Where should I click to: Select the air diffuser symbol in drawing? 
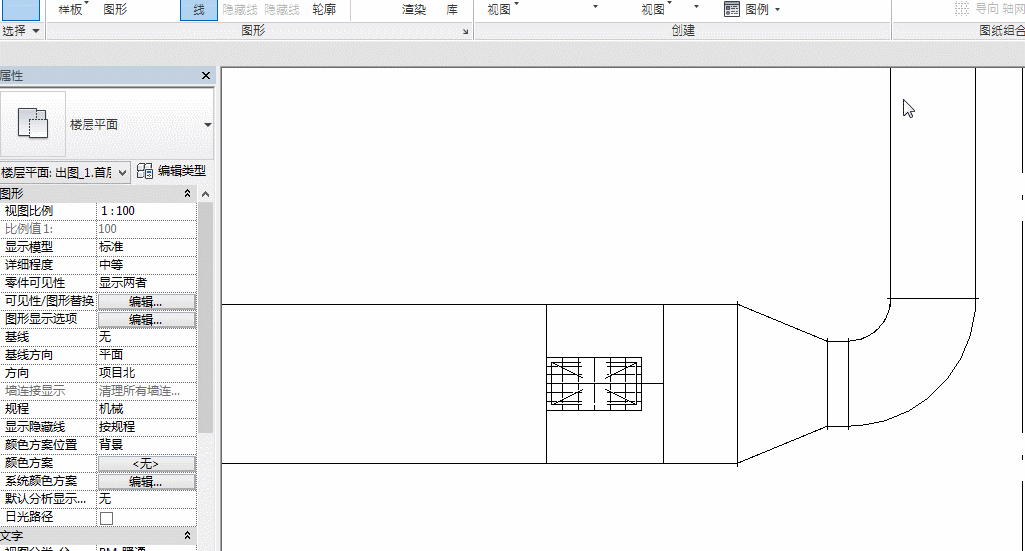pos(594,384)
